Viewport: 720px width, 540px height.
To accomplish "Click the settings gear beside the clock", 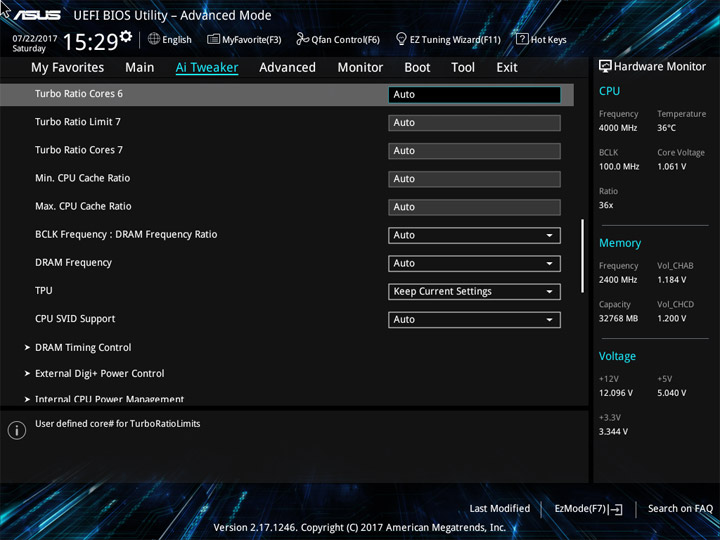I will (125, 36).
